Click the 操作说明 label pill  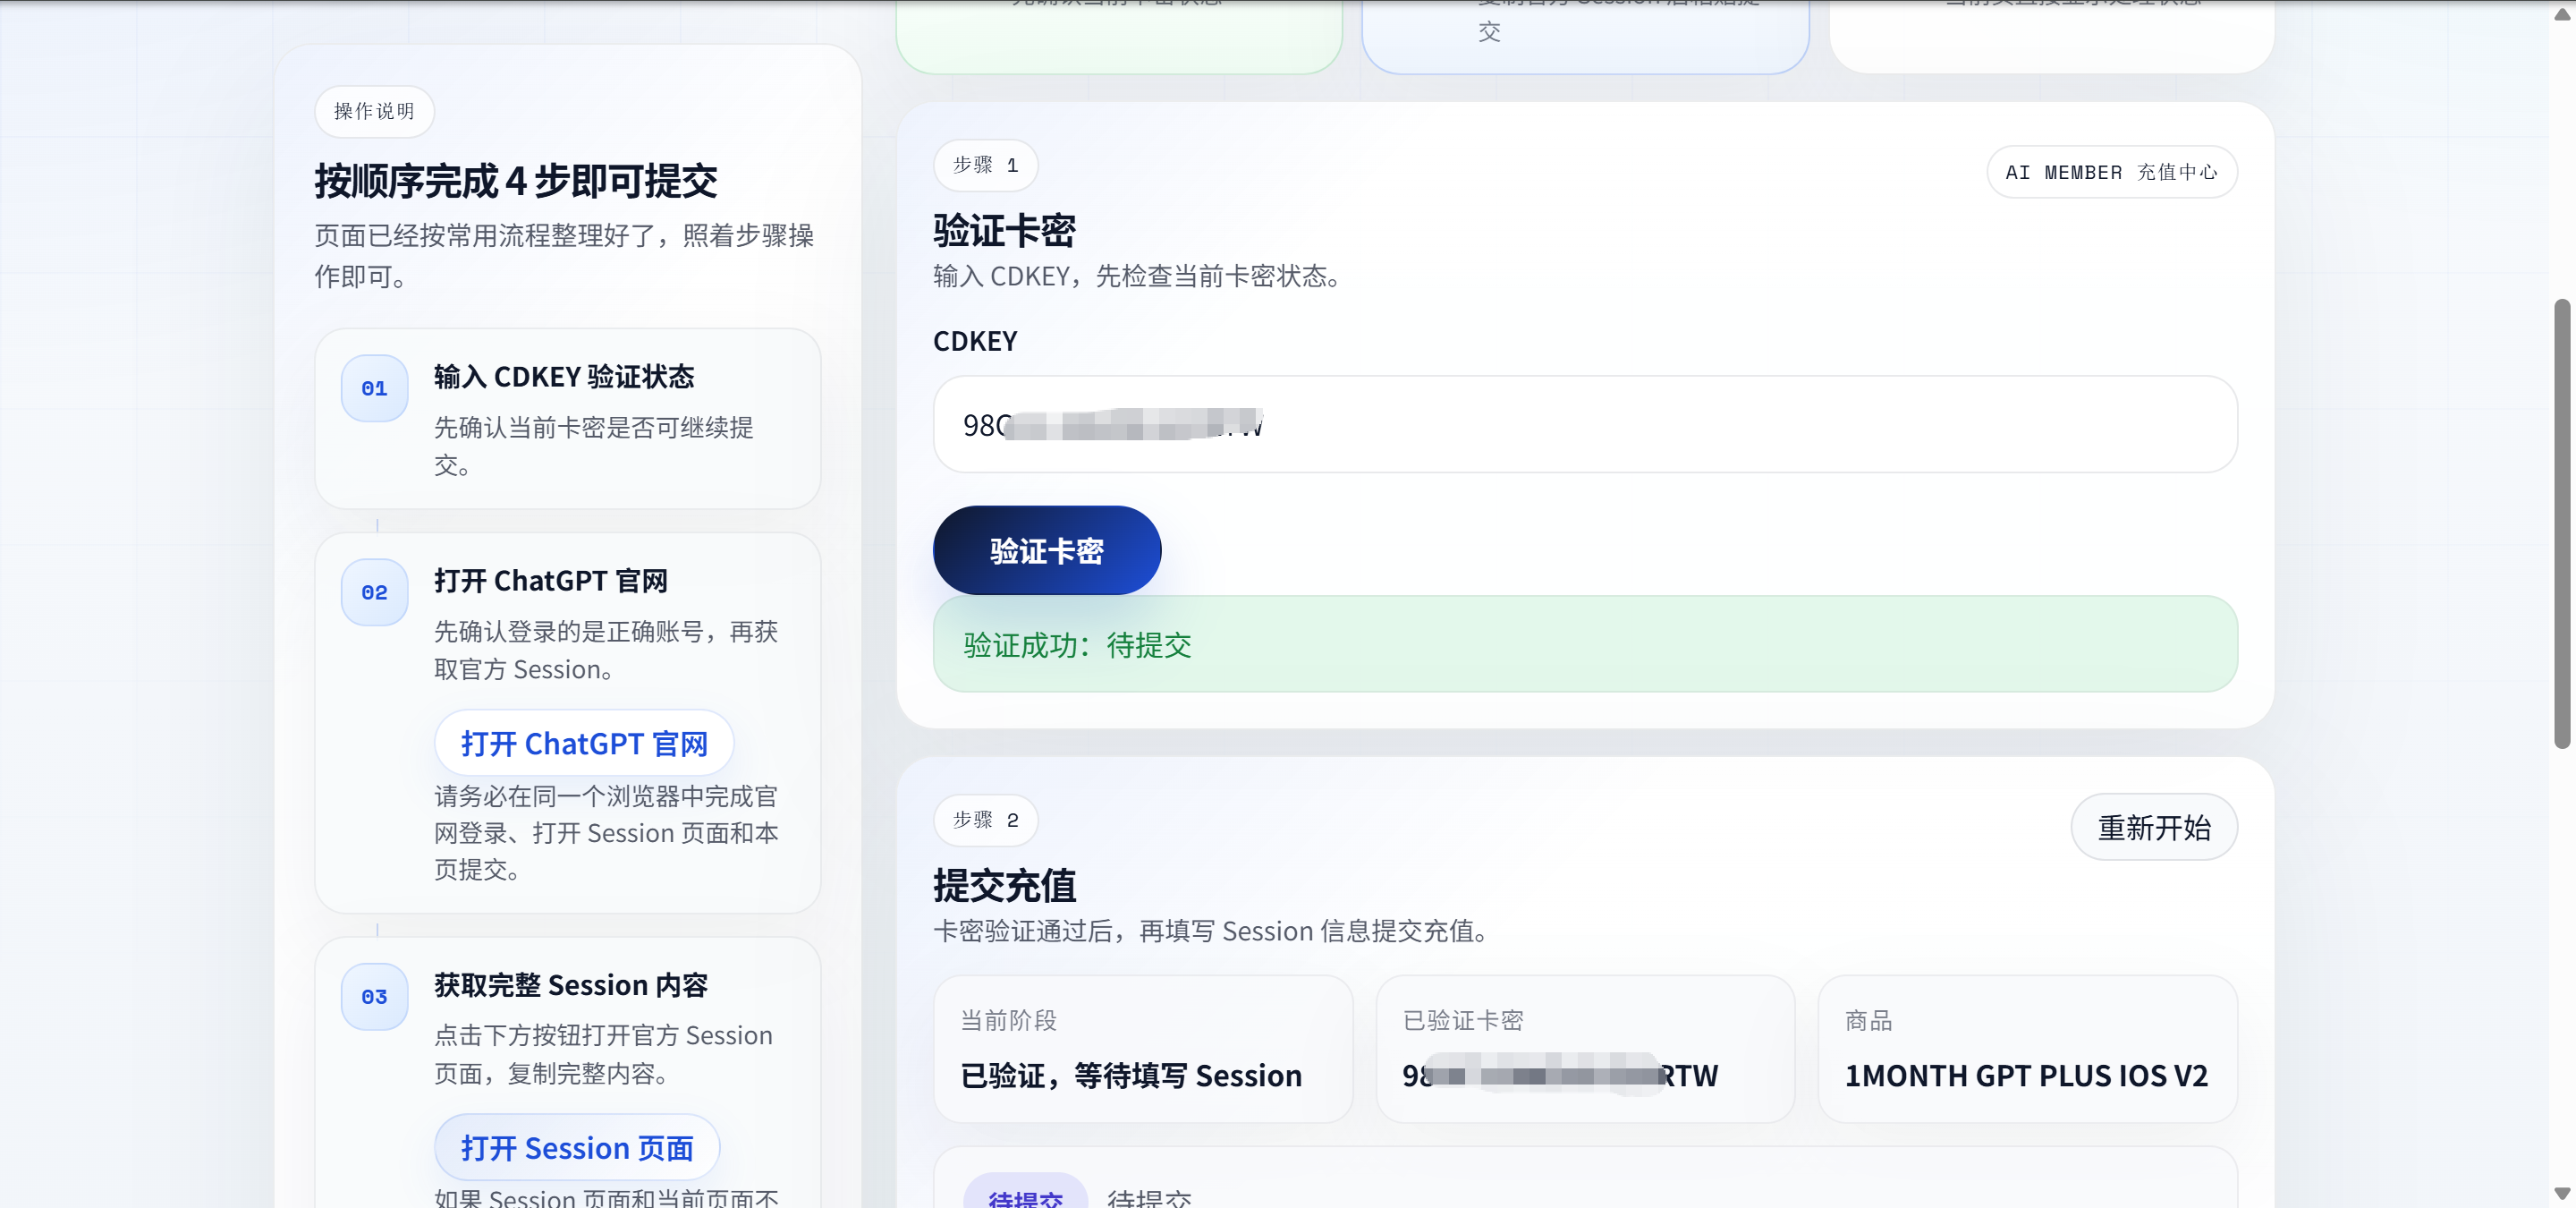tap(374, 111)
